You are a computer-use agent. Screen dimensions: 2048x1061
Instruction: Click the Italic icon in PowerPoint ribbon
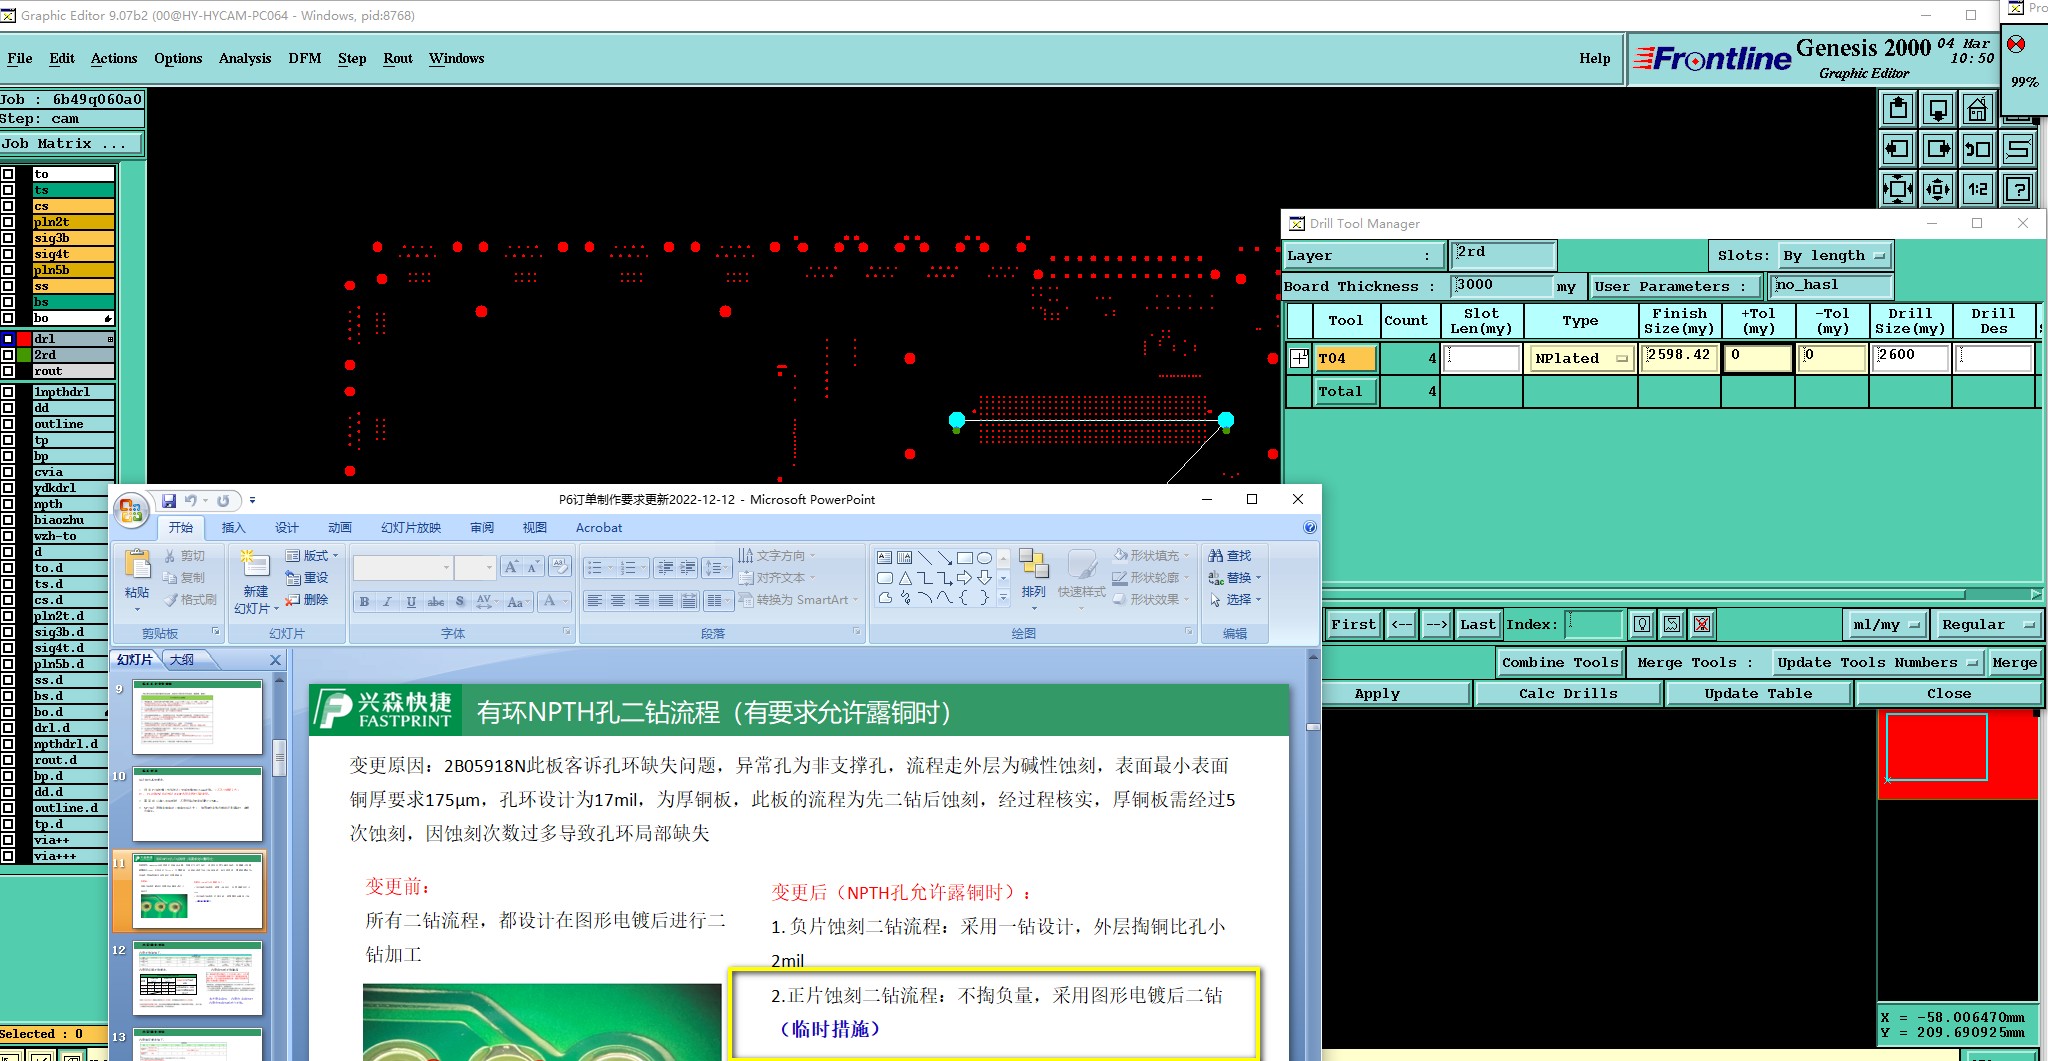click(387, 601)
